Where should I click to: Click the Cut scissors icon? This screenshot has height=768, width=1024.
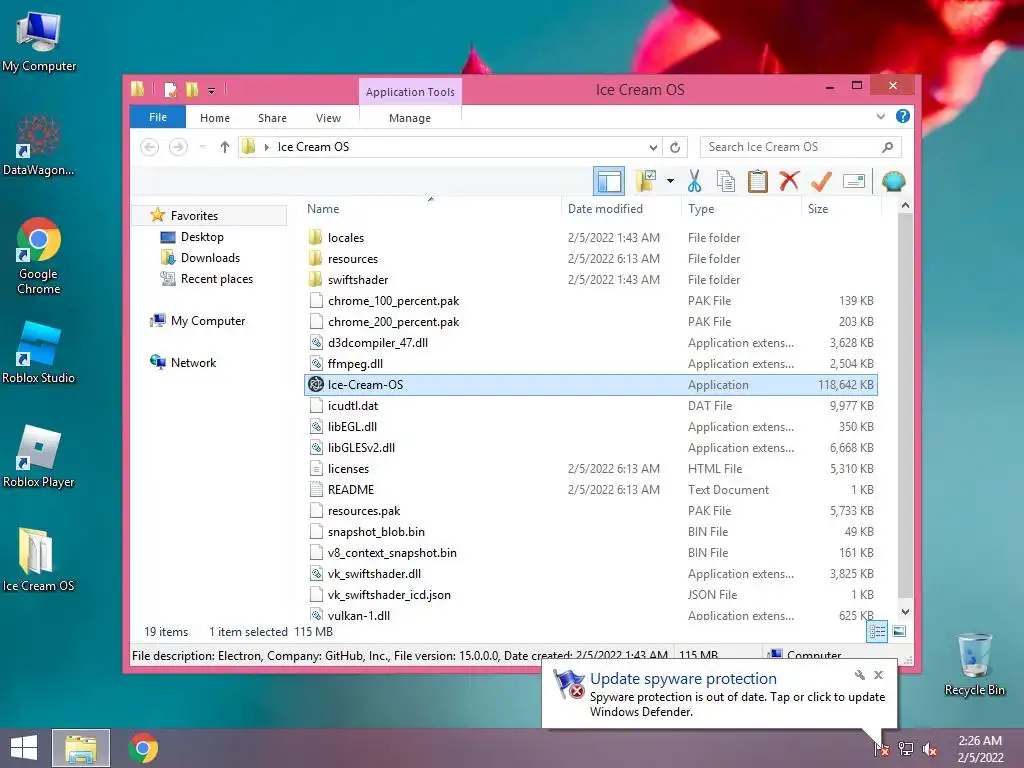(x=694, y=181)
